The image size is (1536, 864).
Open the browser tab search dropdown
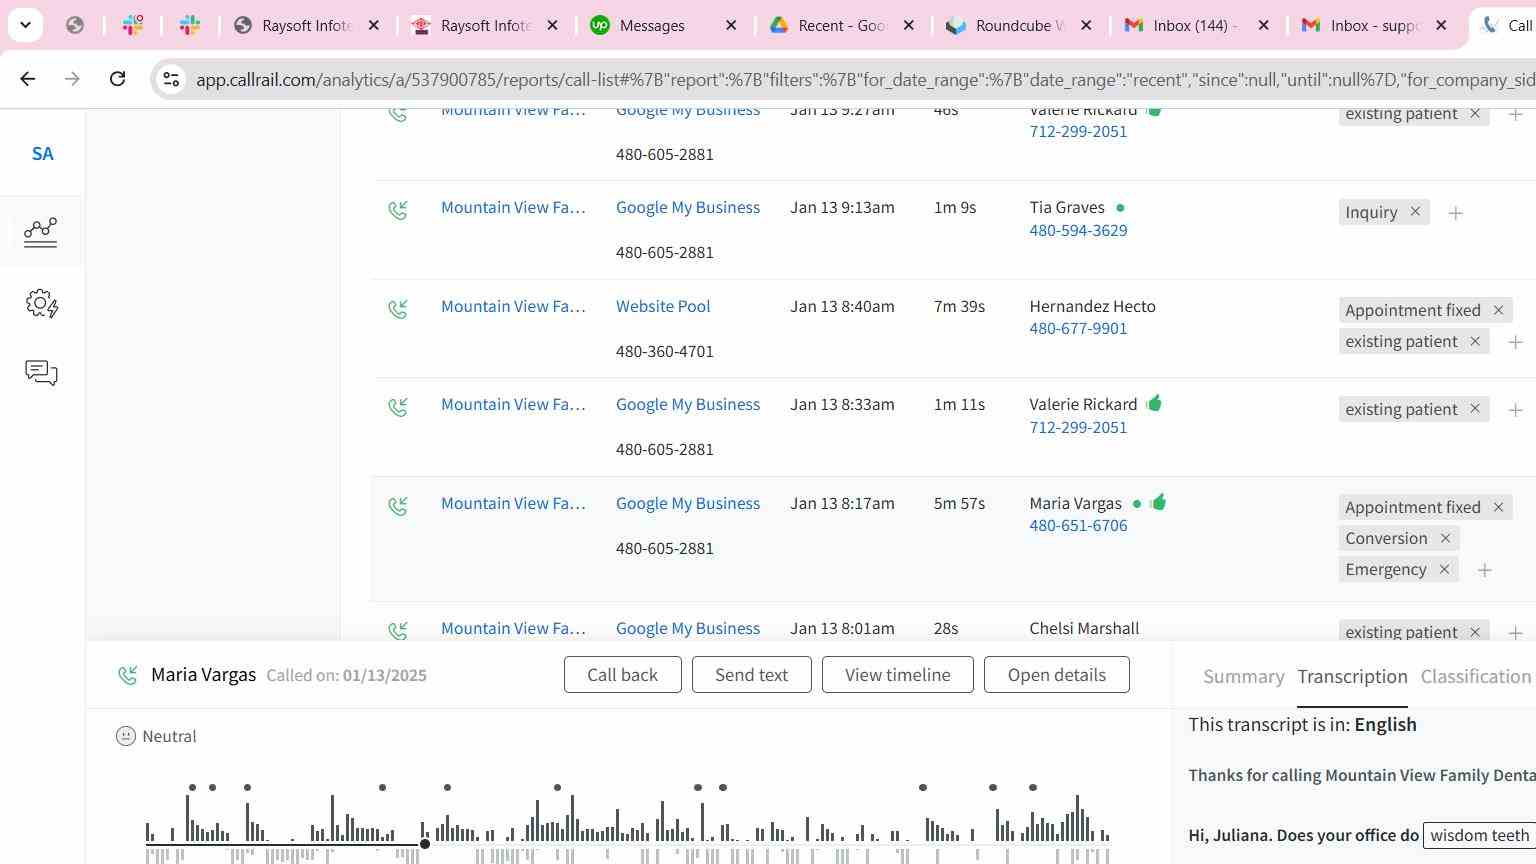pos(25,25)
